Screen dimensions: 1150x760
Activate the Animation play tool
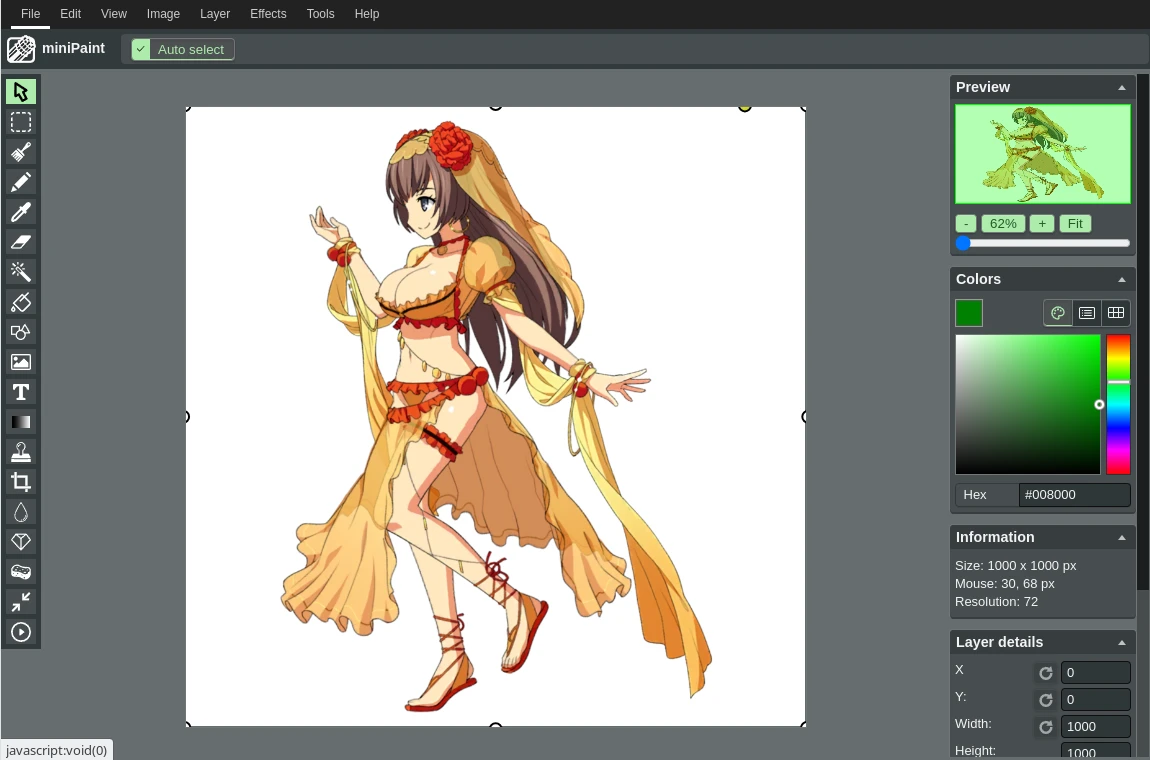tap(21, 632)
